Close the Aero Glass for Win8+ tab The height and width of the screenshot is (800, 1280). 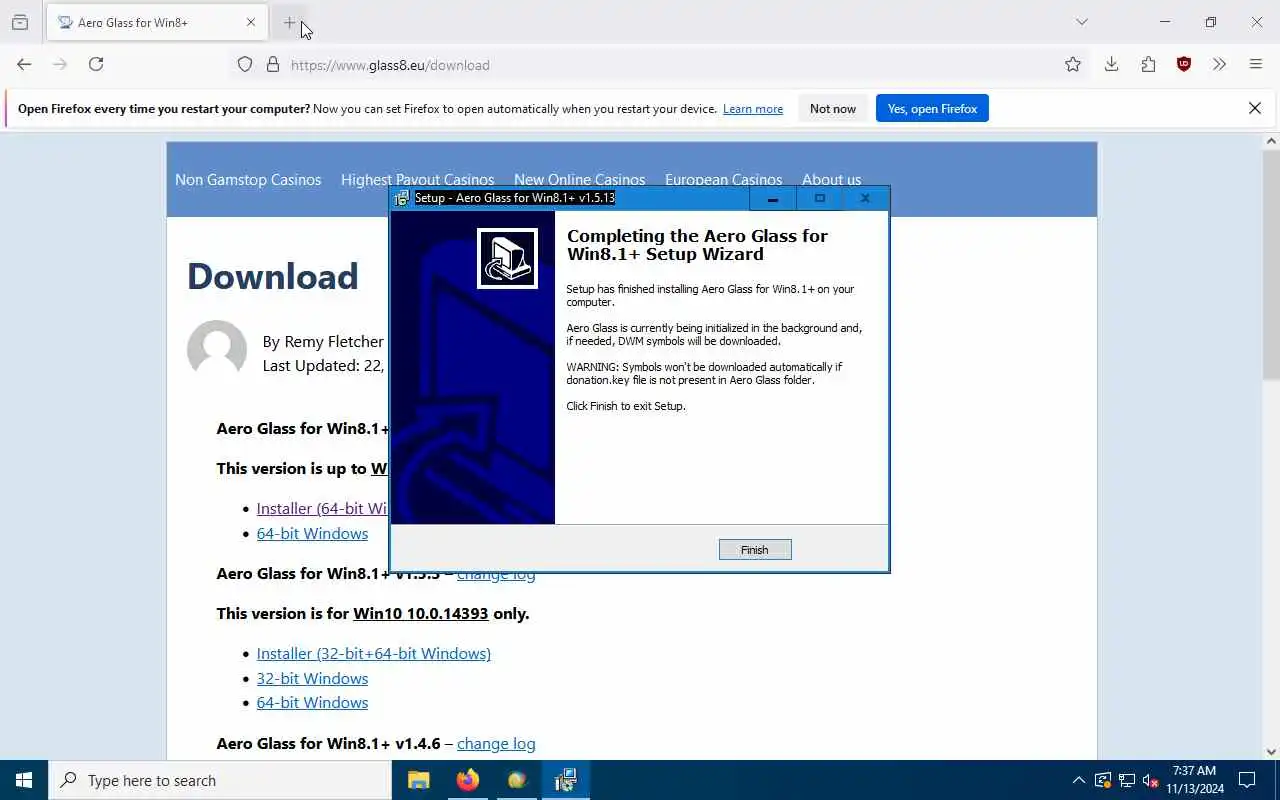pos(251,22)
